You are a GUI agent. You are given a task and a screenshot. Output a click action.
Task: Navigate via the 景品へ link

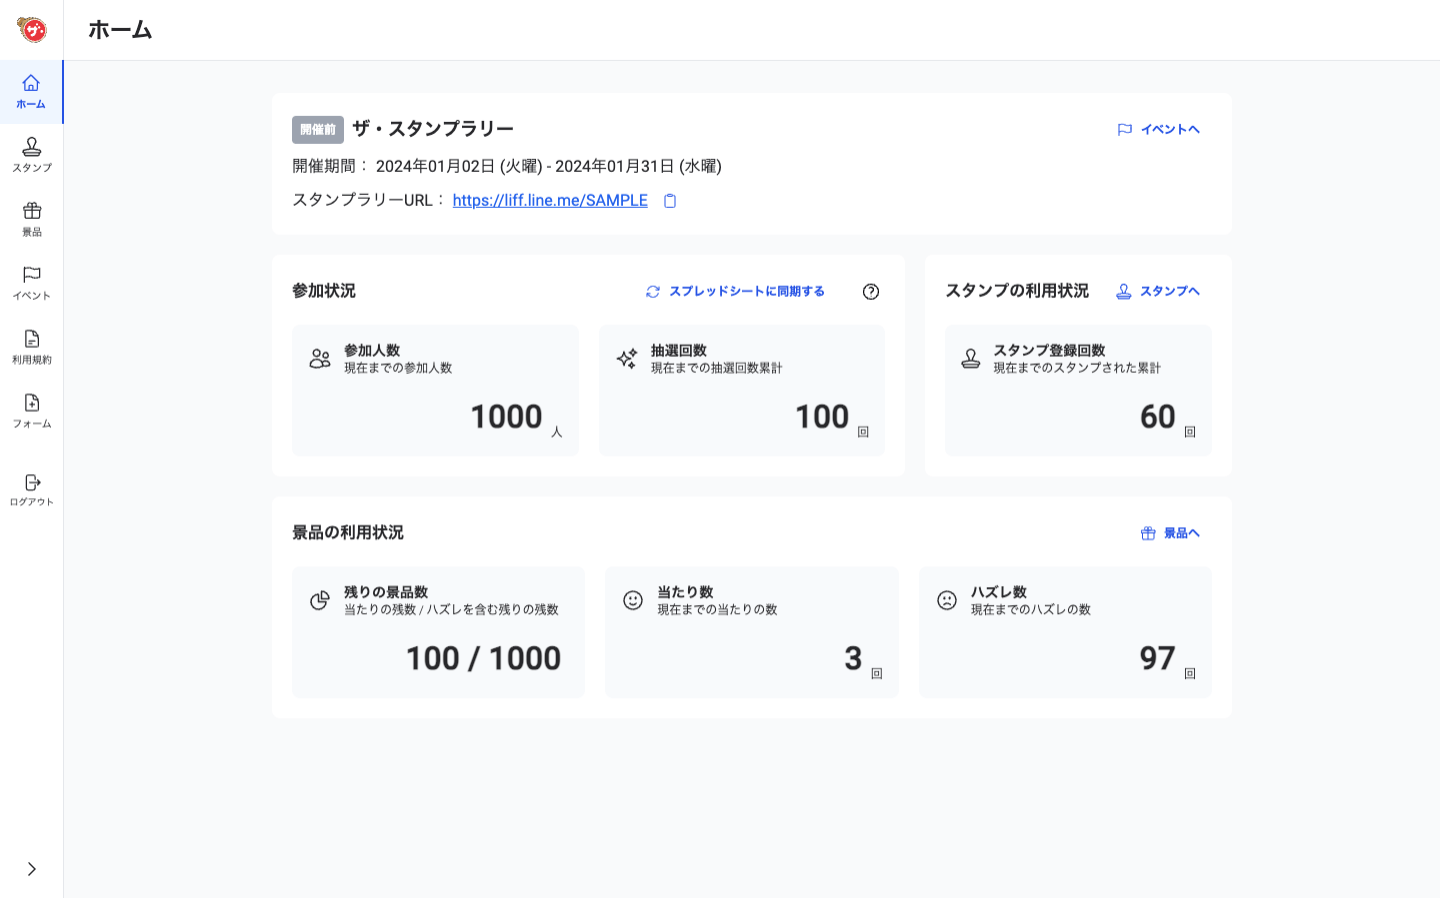pyautogui.click(x=1180, y=533)
